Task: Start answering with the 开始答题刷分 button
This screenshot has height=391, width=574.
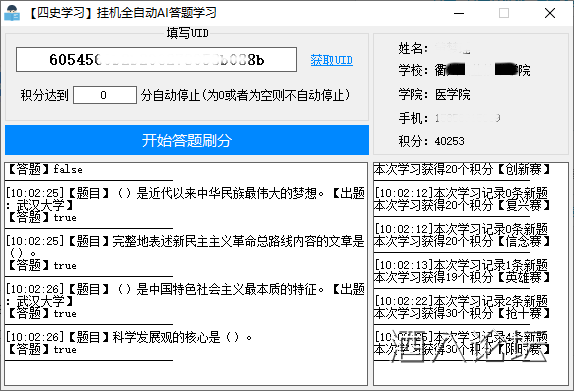Action: tap(187, 140)
